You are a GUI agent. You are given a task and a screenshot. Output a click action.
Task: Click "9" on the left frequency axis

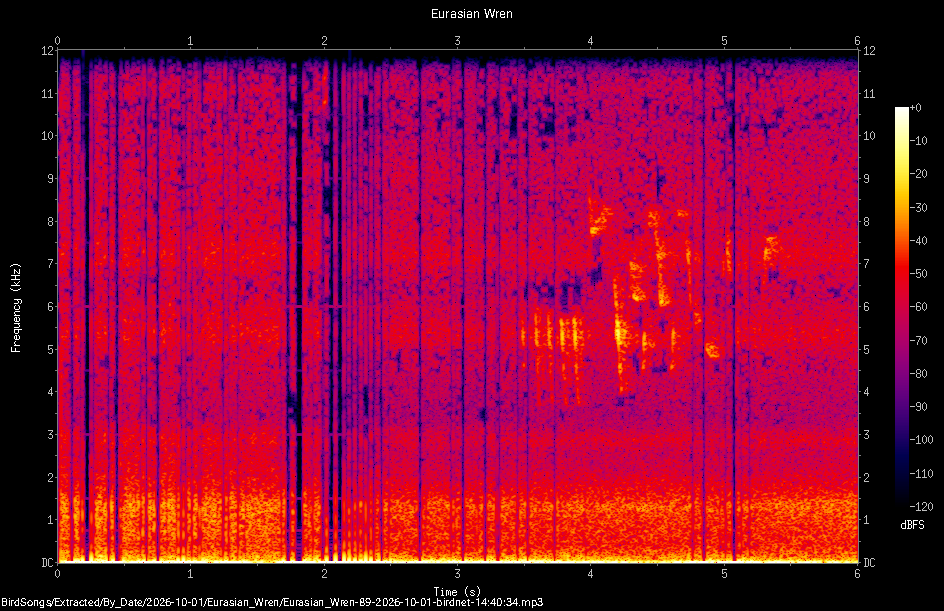tap(51, 179)
